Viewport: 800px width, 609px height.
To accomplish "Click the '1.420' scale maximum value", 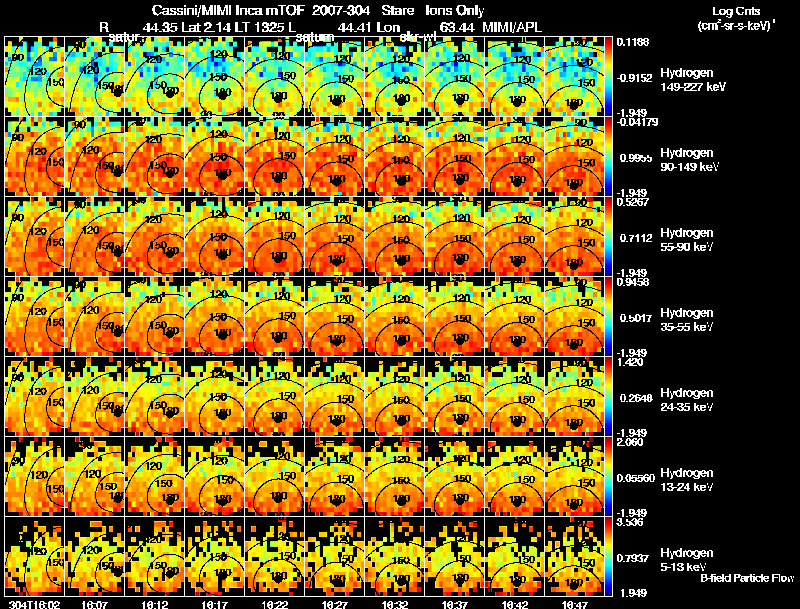I will pos(630,362).
